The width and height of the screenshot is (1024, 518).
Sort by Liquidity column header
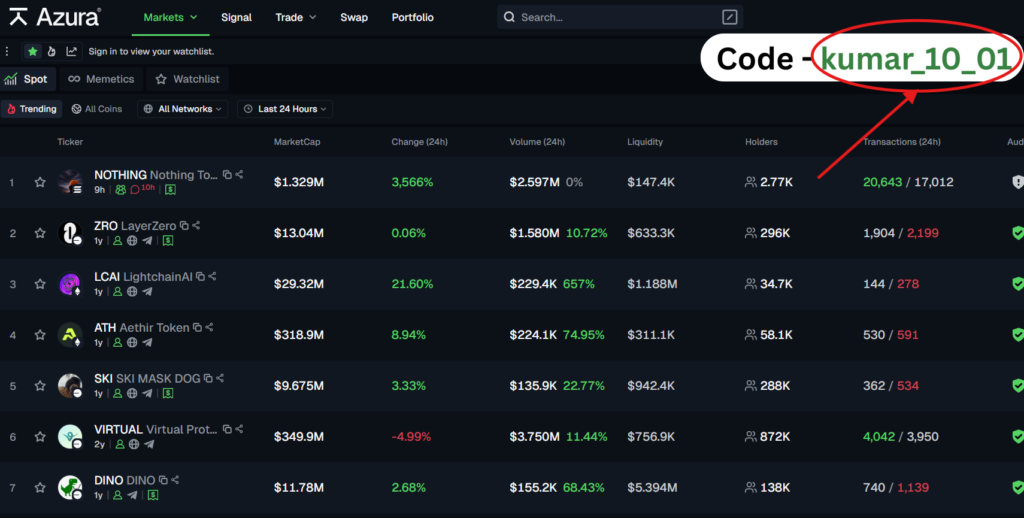645,142
